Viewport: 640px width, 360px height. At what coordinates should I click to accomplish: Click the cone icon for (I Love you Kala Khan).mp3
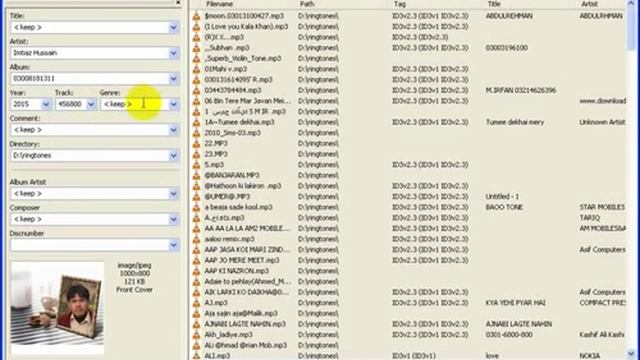tap(196, 27)
